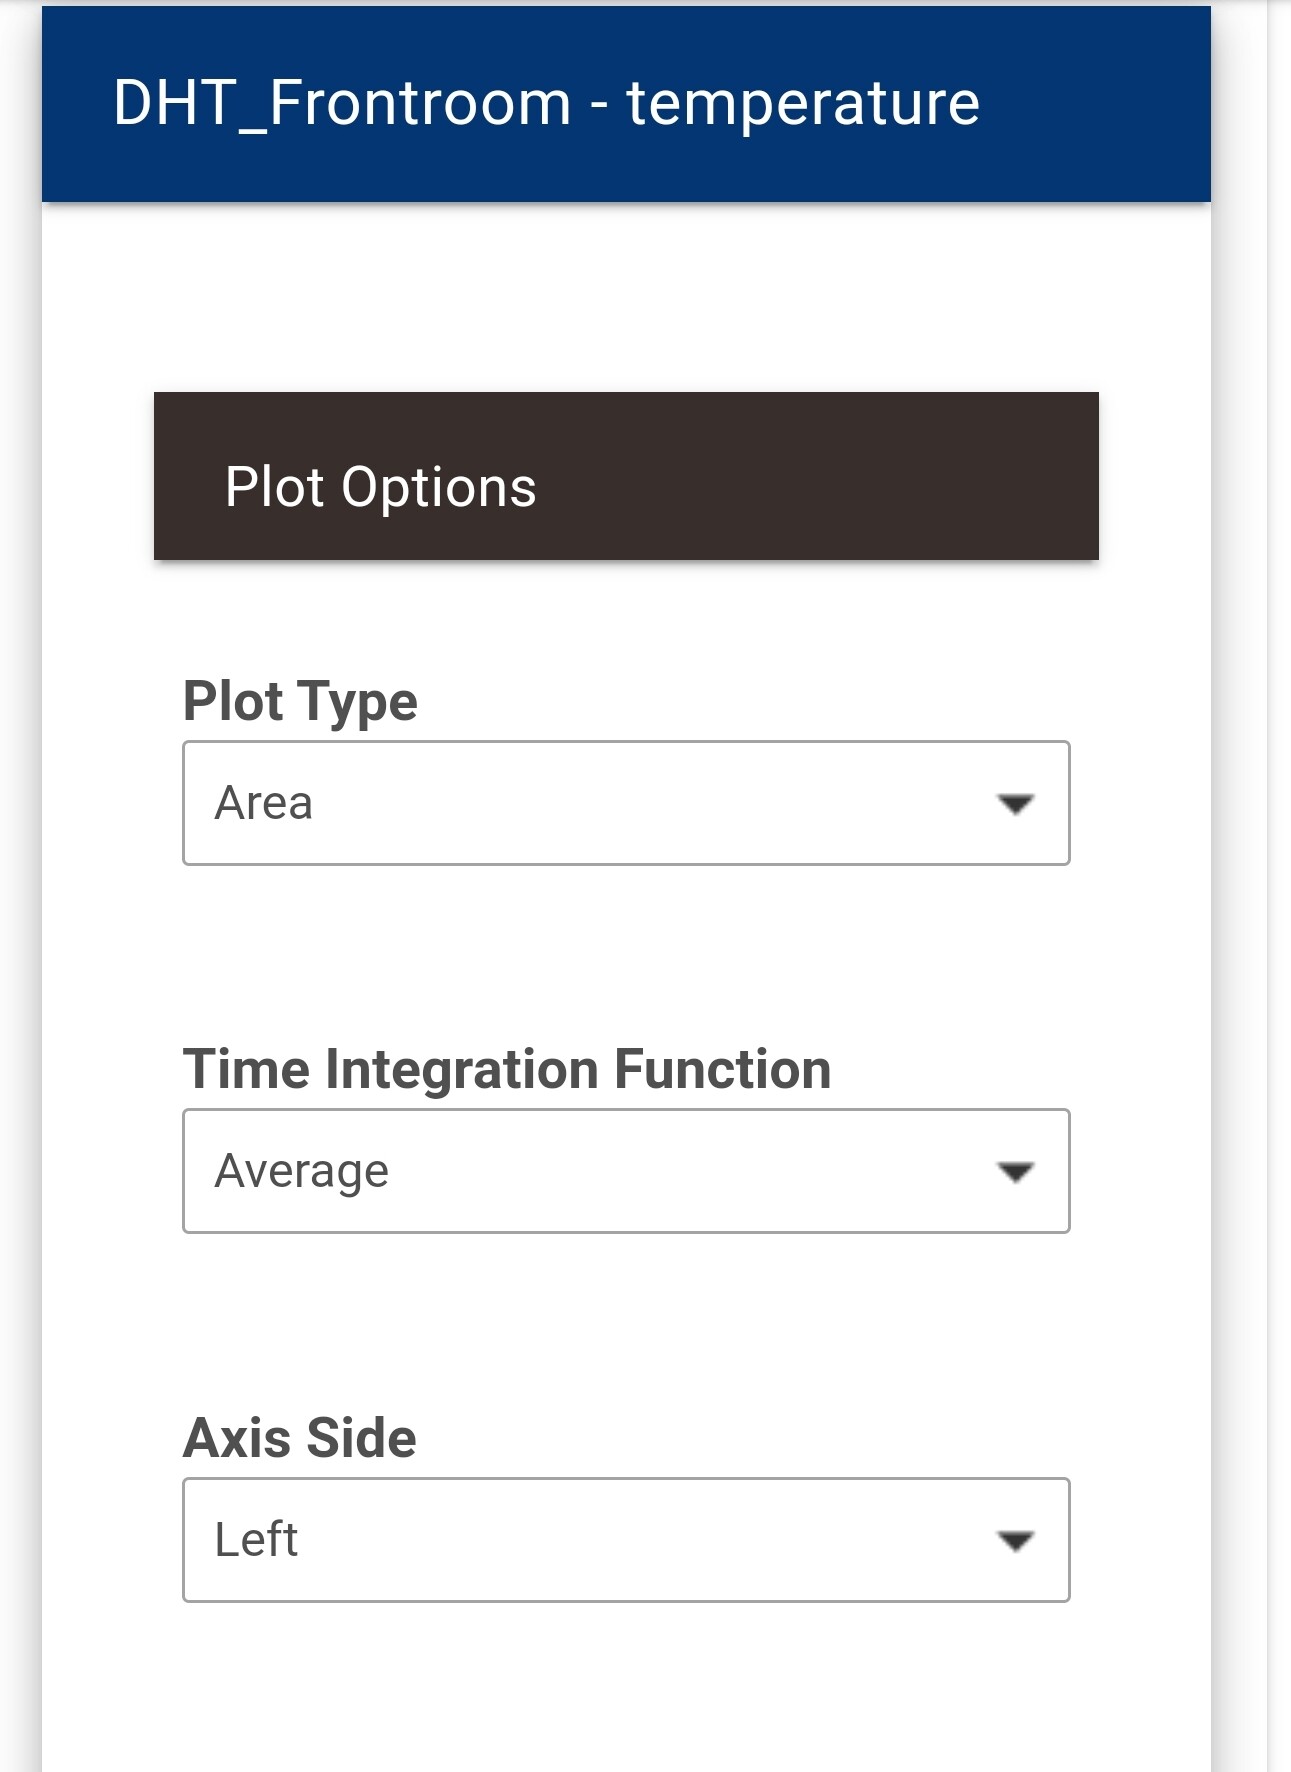Click the Plot Type dropdown arrow
This screenshot has height=1772, width=1291.
(x=1015, y=804)
